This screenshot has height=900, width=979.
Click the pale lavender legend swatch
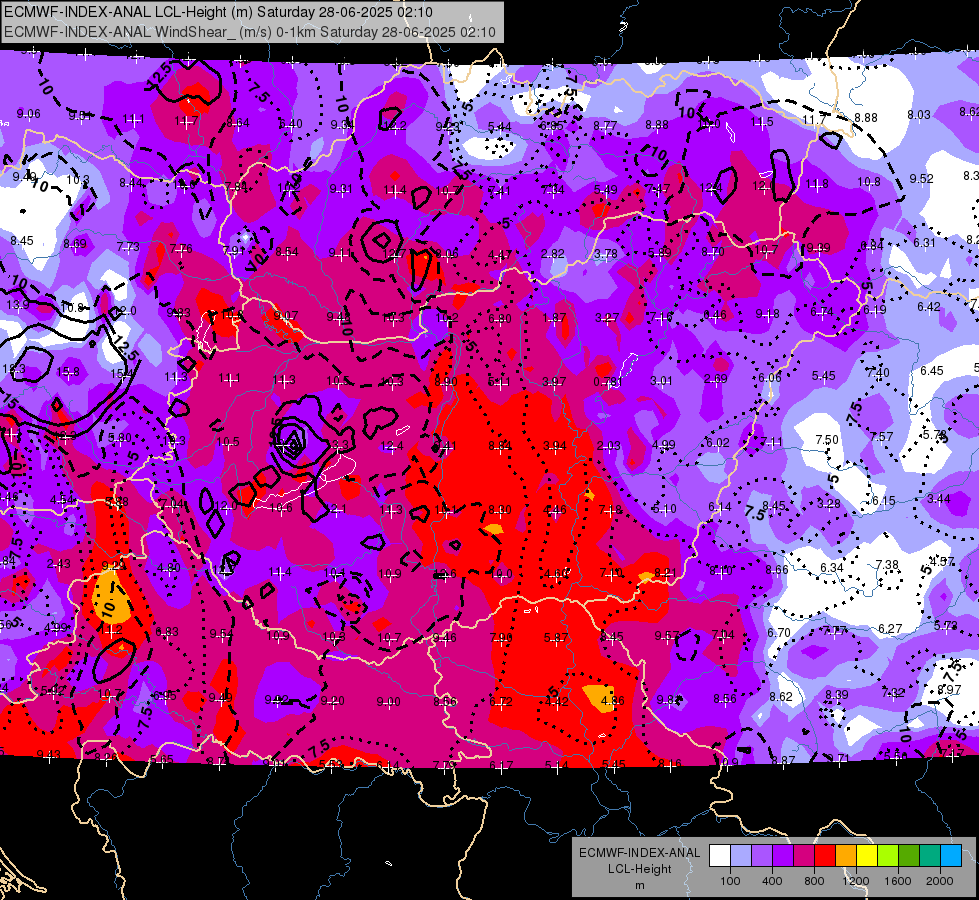741,856
